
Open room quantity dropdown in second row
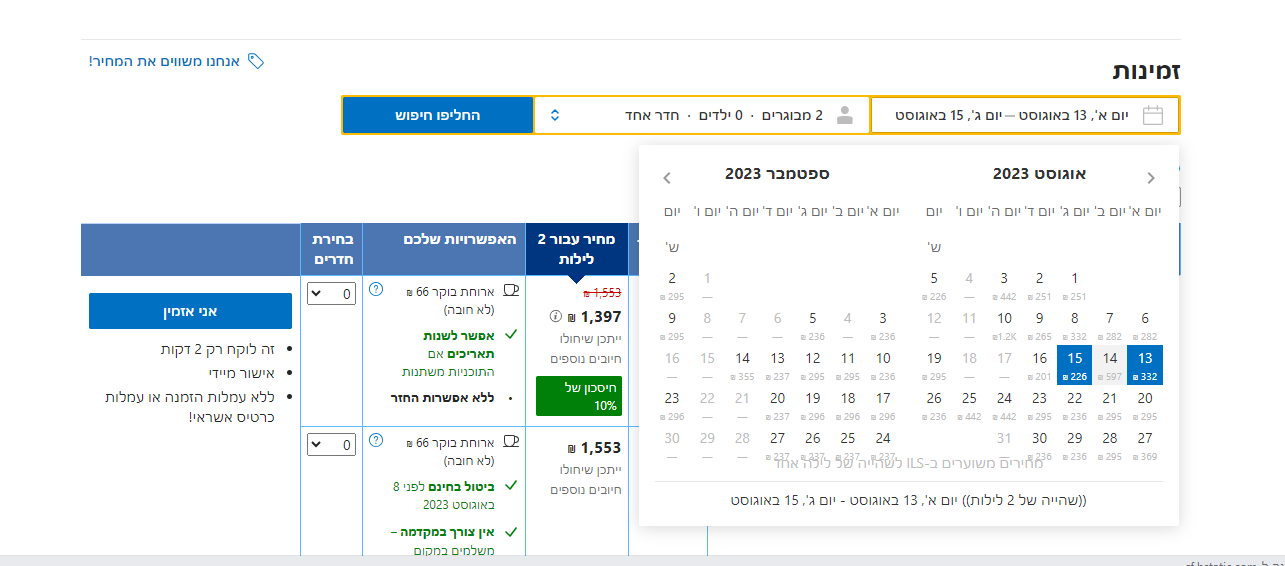coord(330,444)
